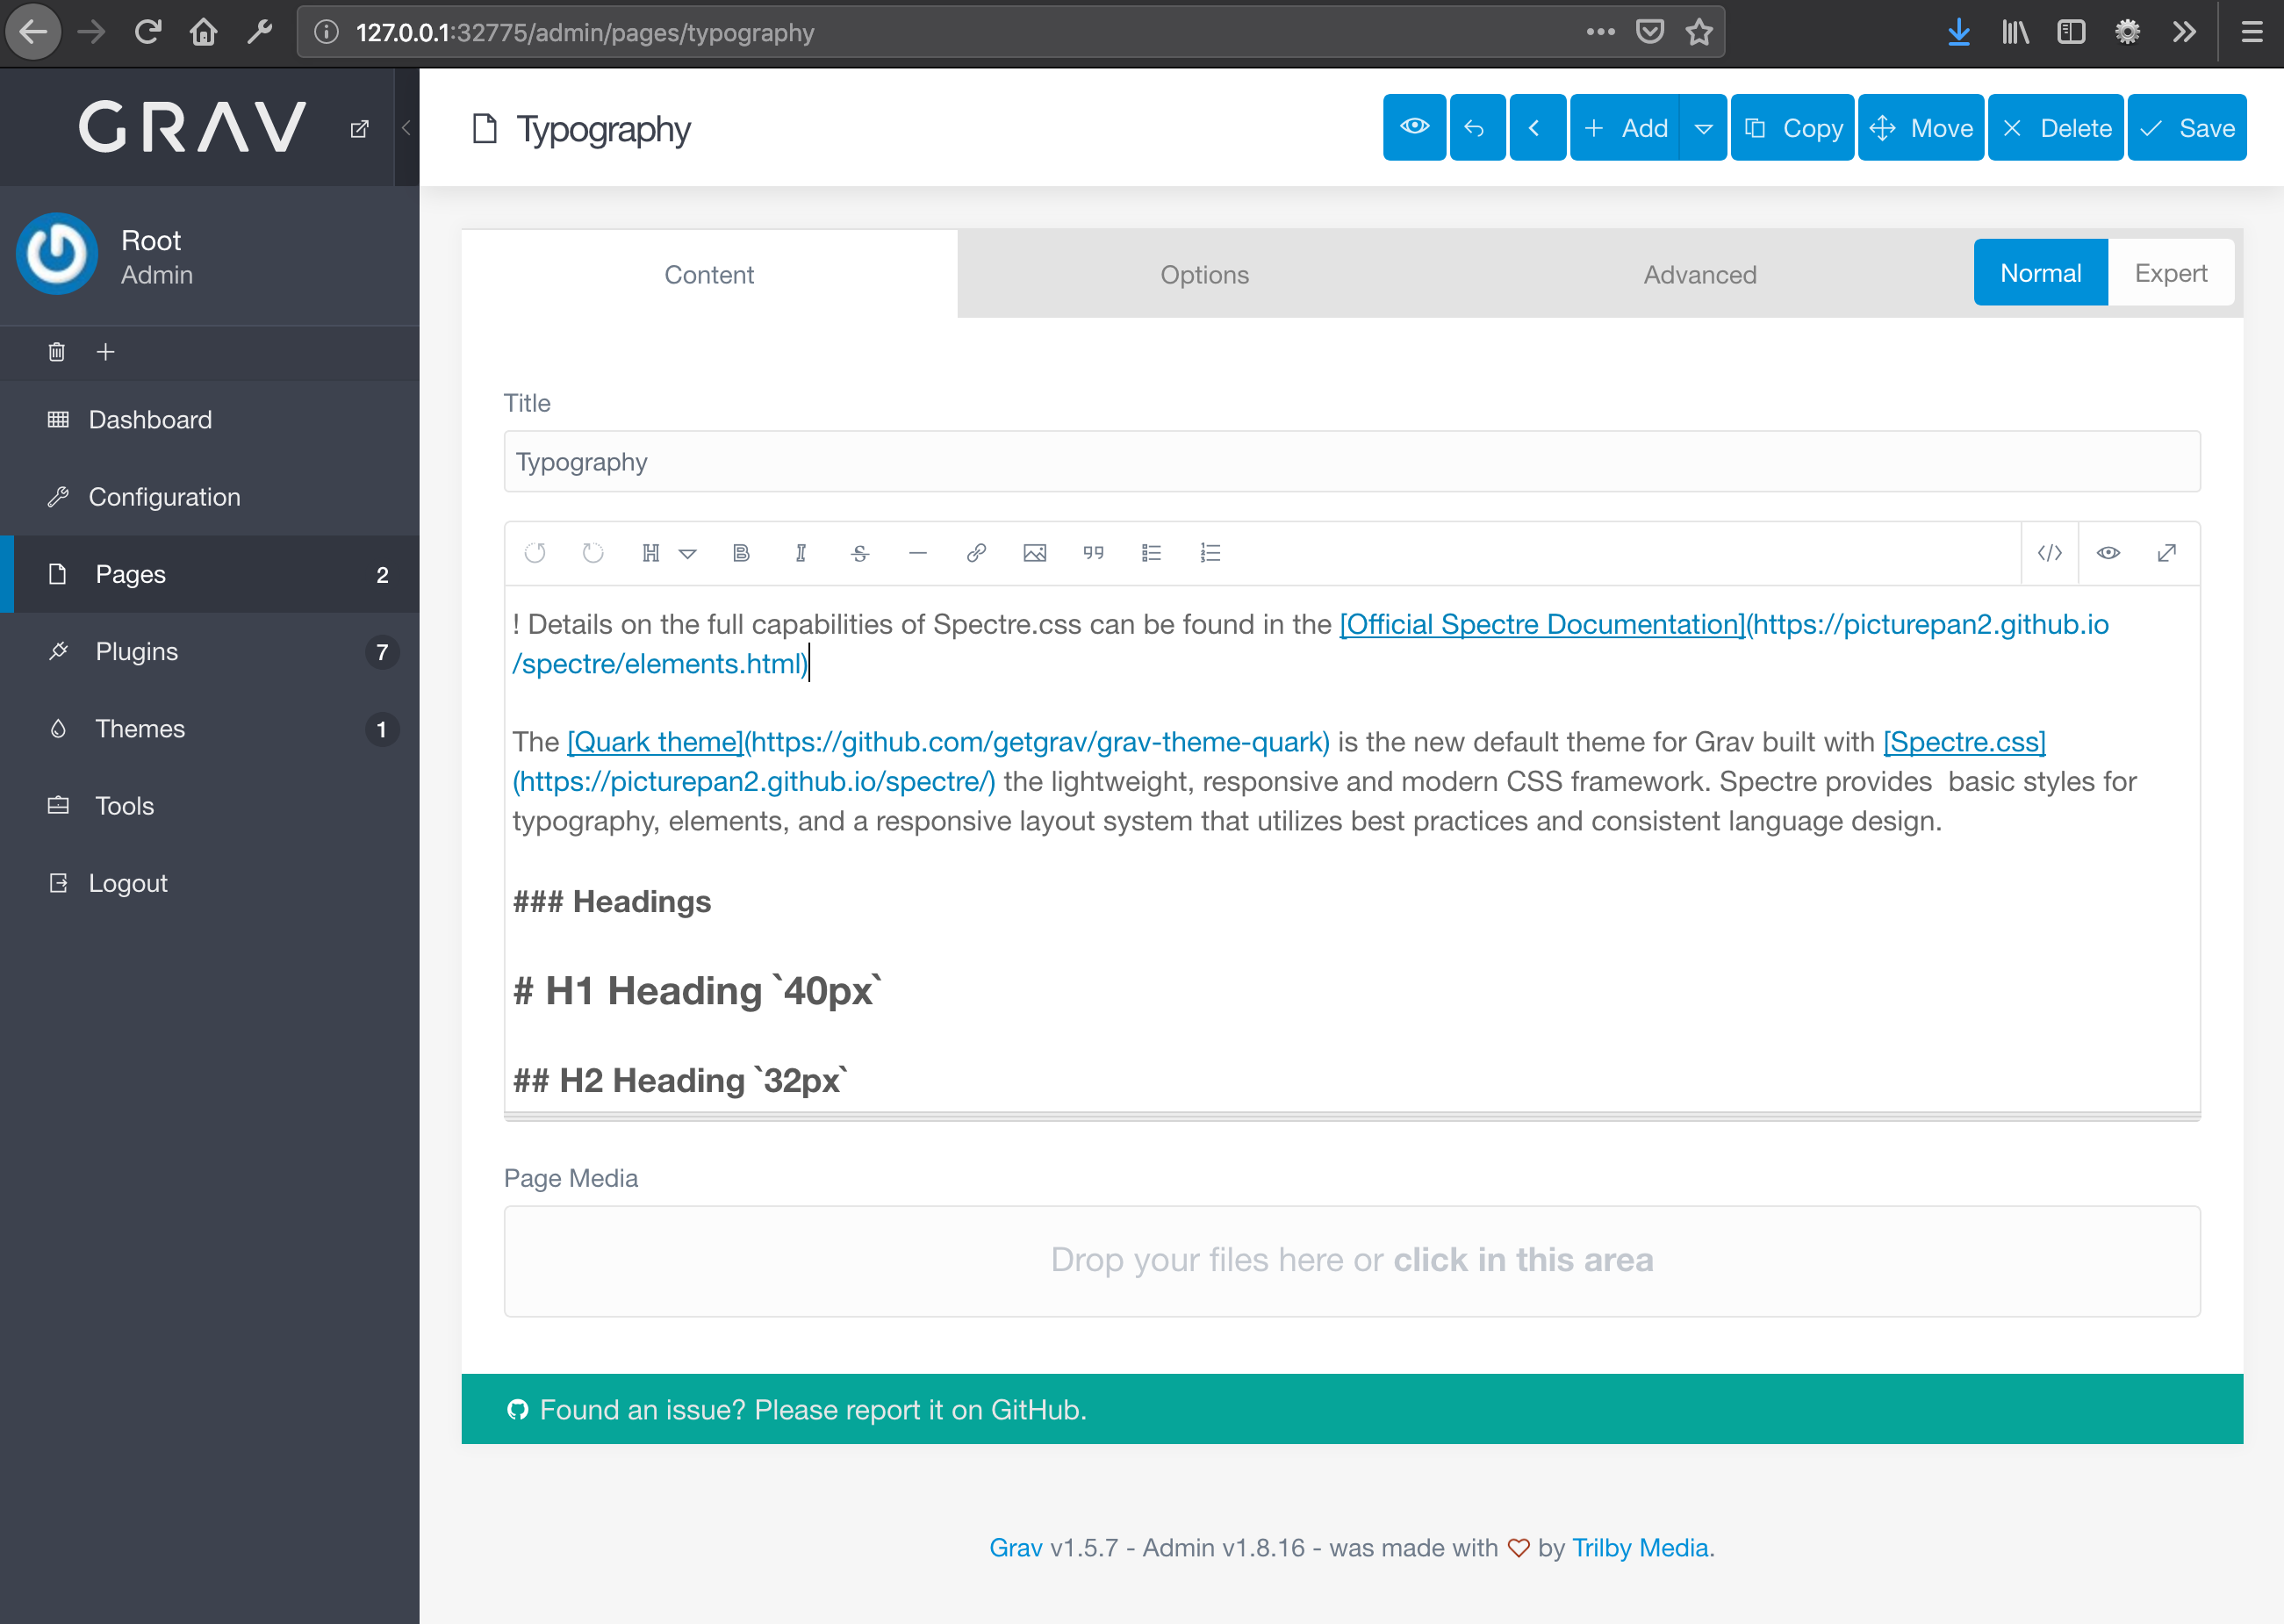Image resolution: width=2284 pixels, height=1624 pixels.
Task: Open browser downloads arrow
Action: pos(1958,32)
